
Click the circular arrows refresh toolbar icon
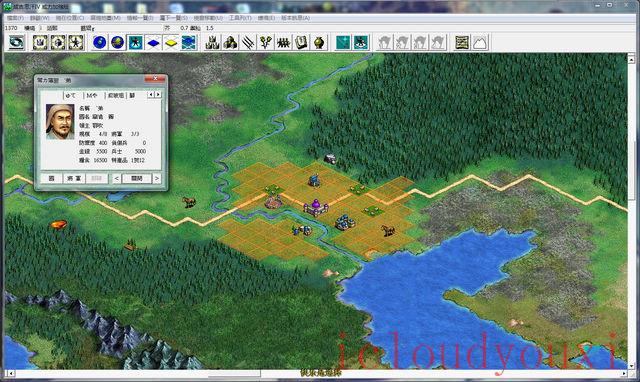pyautogui.click(x=16, y=42)
